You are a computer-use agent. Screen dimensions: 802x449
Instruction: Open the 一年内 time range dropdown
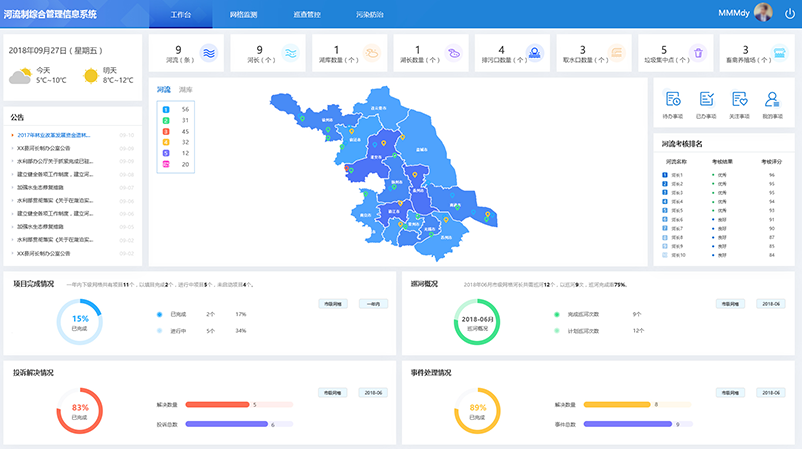point(373,303)
